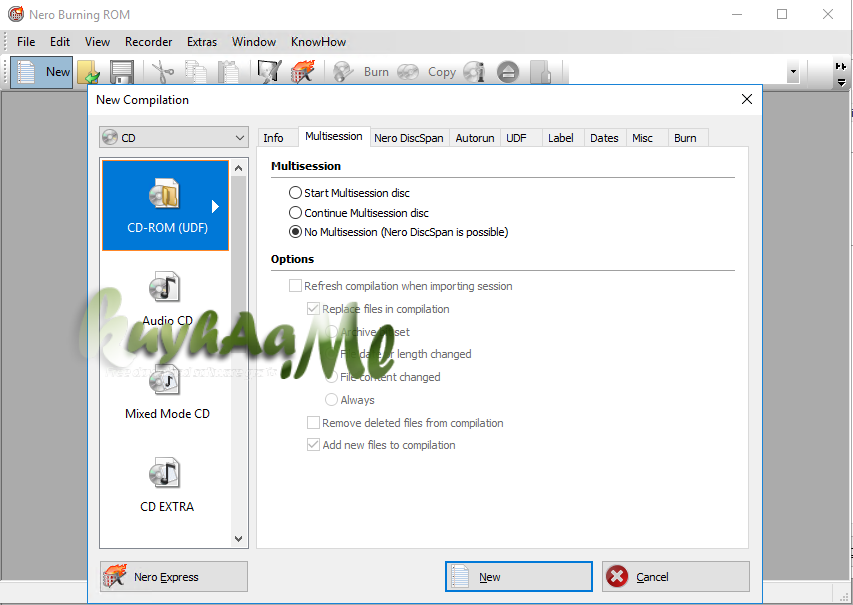
Task: Open the Disc Info icon
Action: [x=474, y=72]
